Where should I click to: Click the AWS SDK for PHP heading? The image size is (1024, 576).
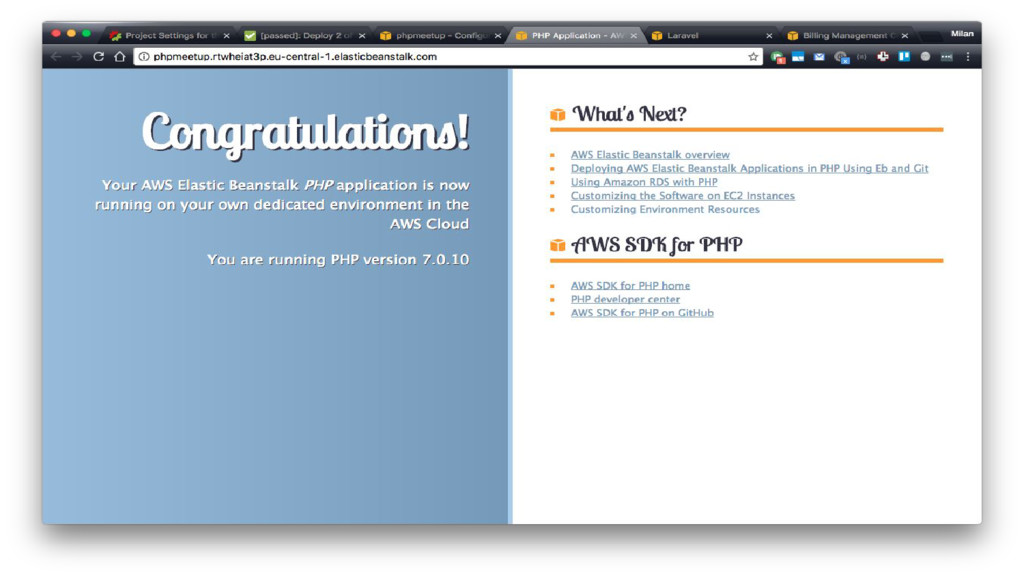(x=656, y=245)
